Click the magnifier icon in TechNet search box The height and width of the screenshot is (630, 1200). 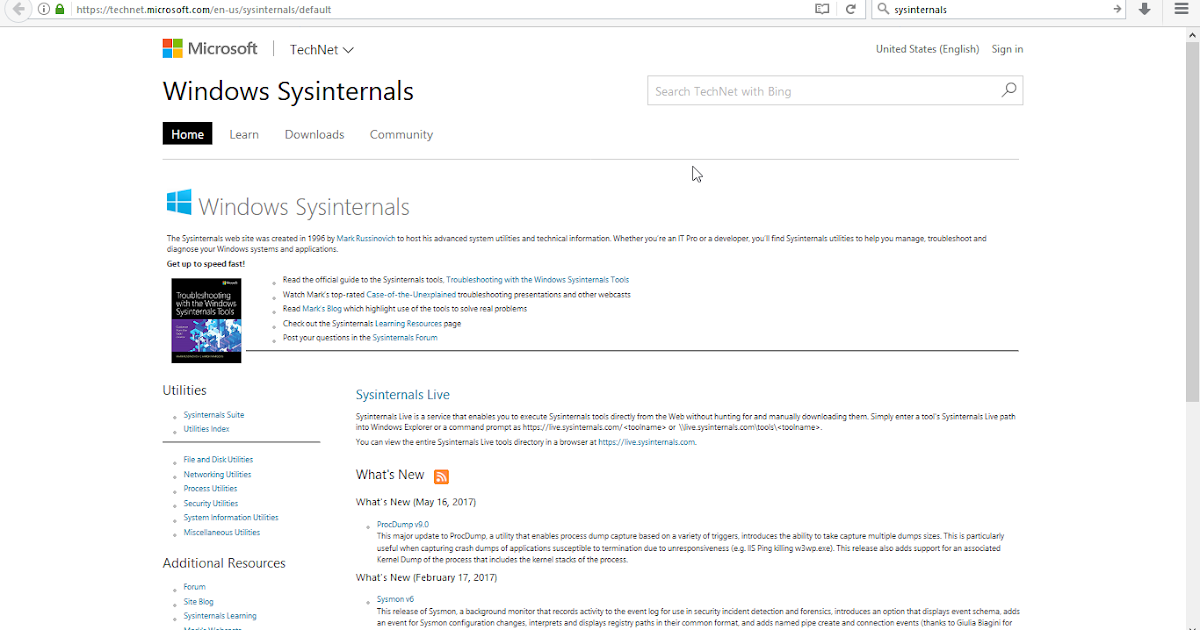coord(1009,90)
